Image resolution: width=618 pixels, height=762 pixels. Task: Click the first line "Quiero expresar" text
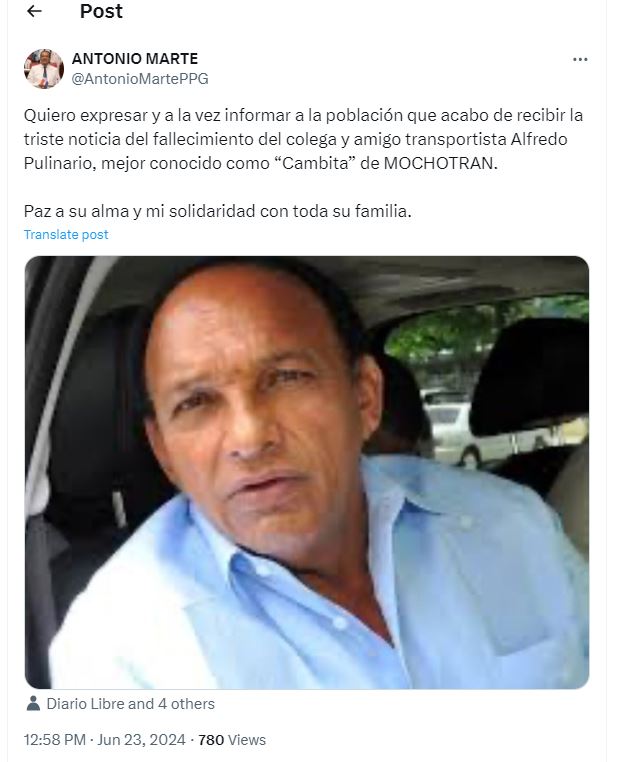(304, 116)
